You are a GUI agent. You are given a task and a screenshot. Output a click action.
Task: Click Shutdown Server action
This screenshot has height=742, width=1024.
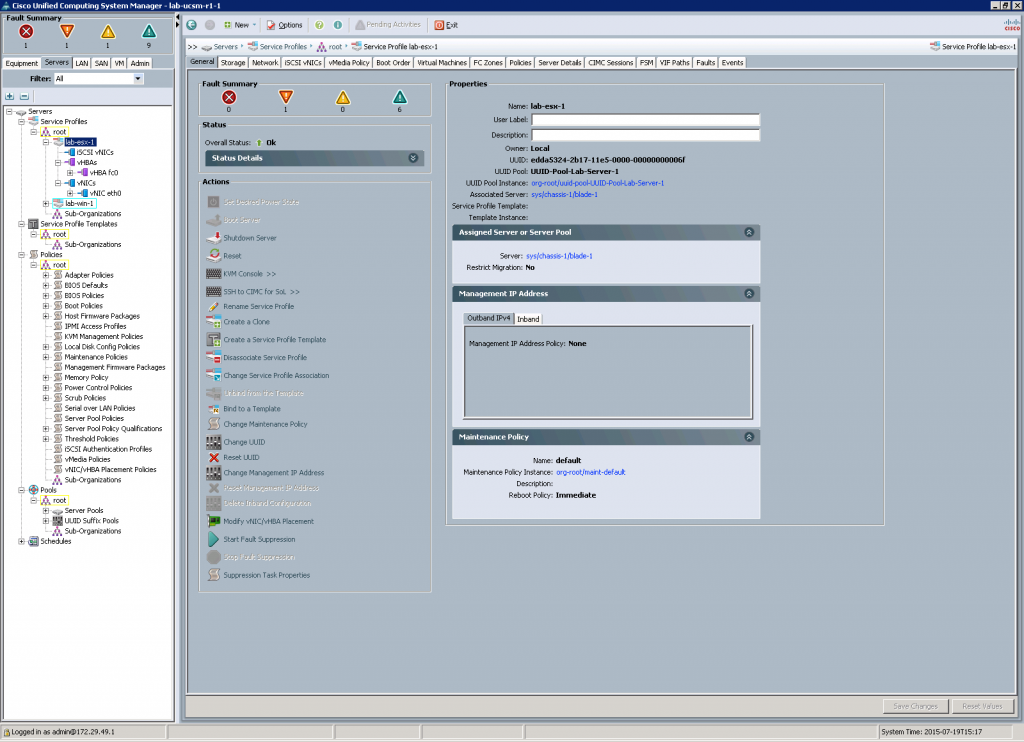click(x=249, y=238)
